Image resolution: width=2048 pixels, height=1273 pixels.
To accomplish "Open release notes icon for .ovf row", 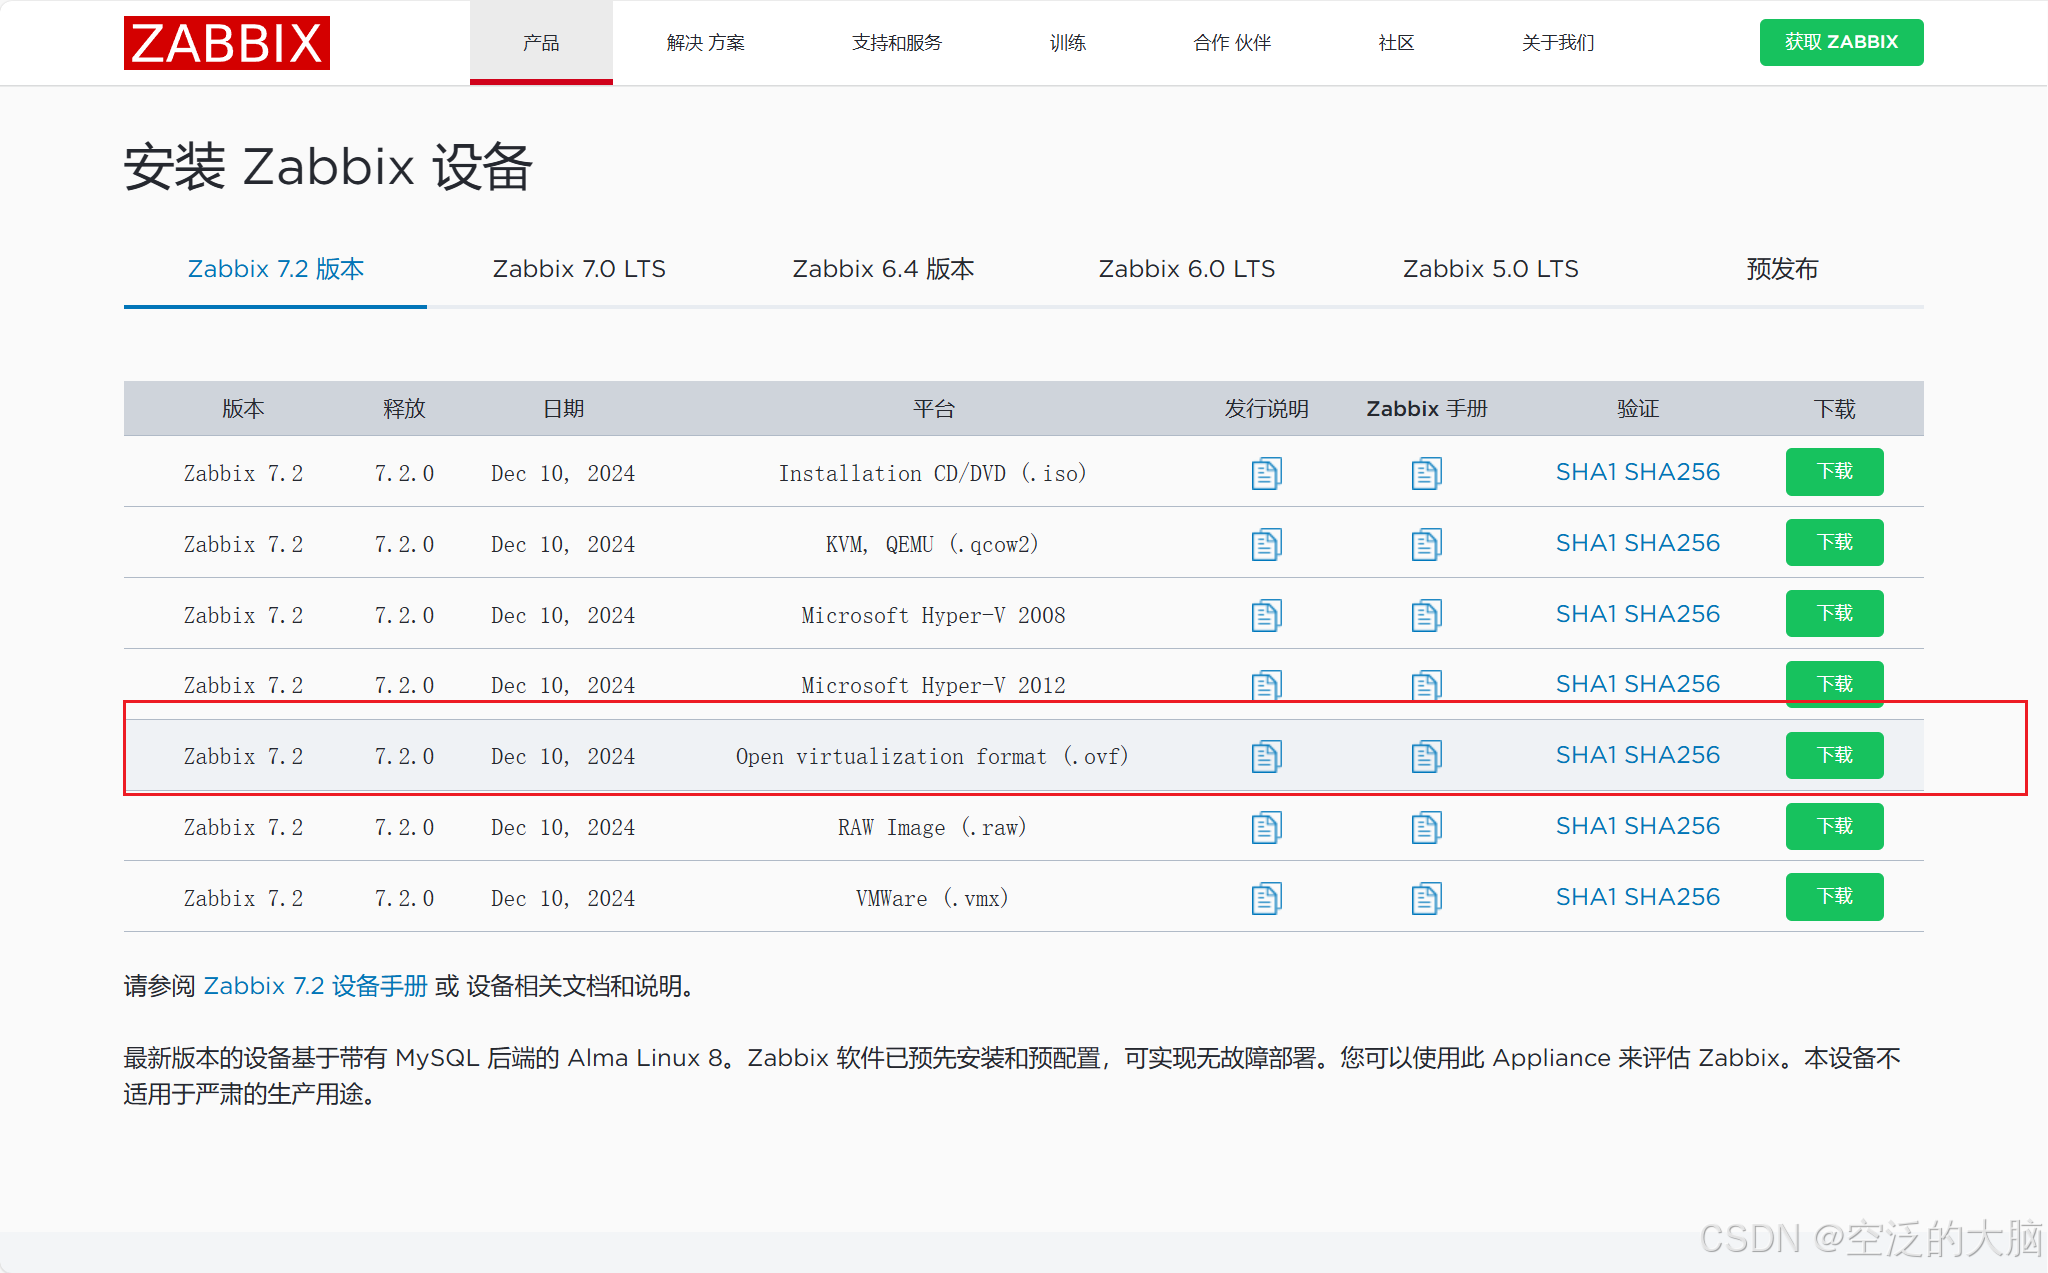I will (x=1266, y=756).
